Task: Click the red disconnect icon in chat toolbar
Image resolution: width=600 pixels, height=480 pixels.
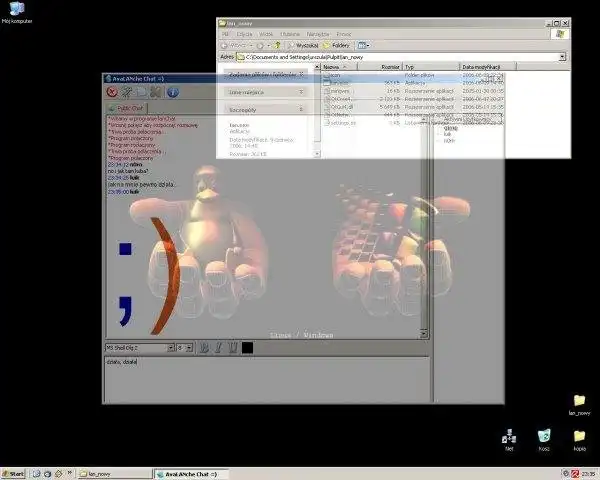Action: click(112, 92)
